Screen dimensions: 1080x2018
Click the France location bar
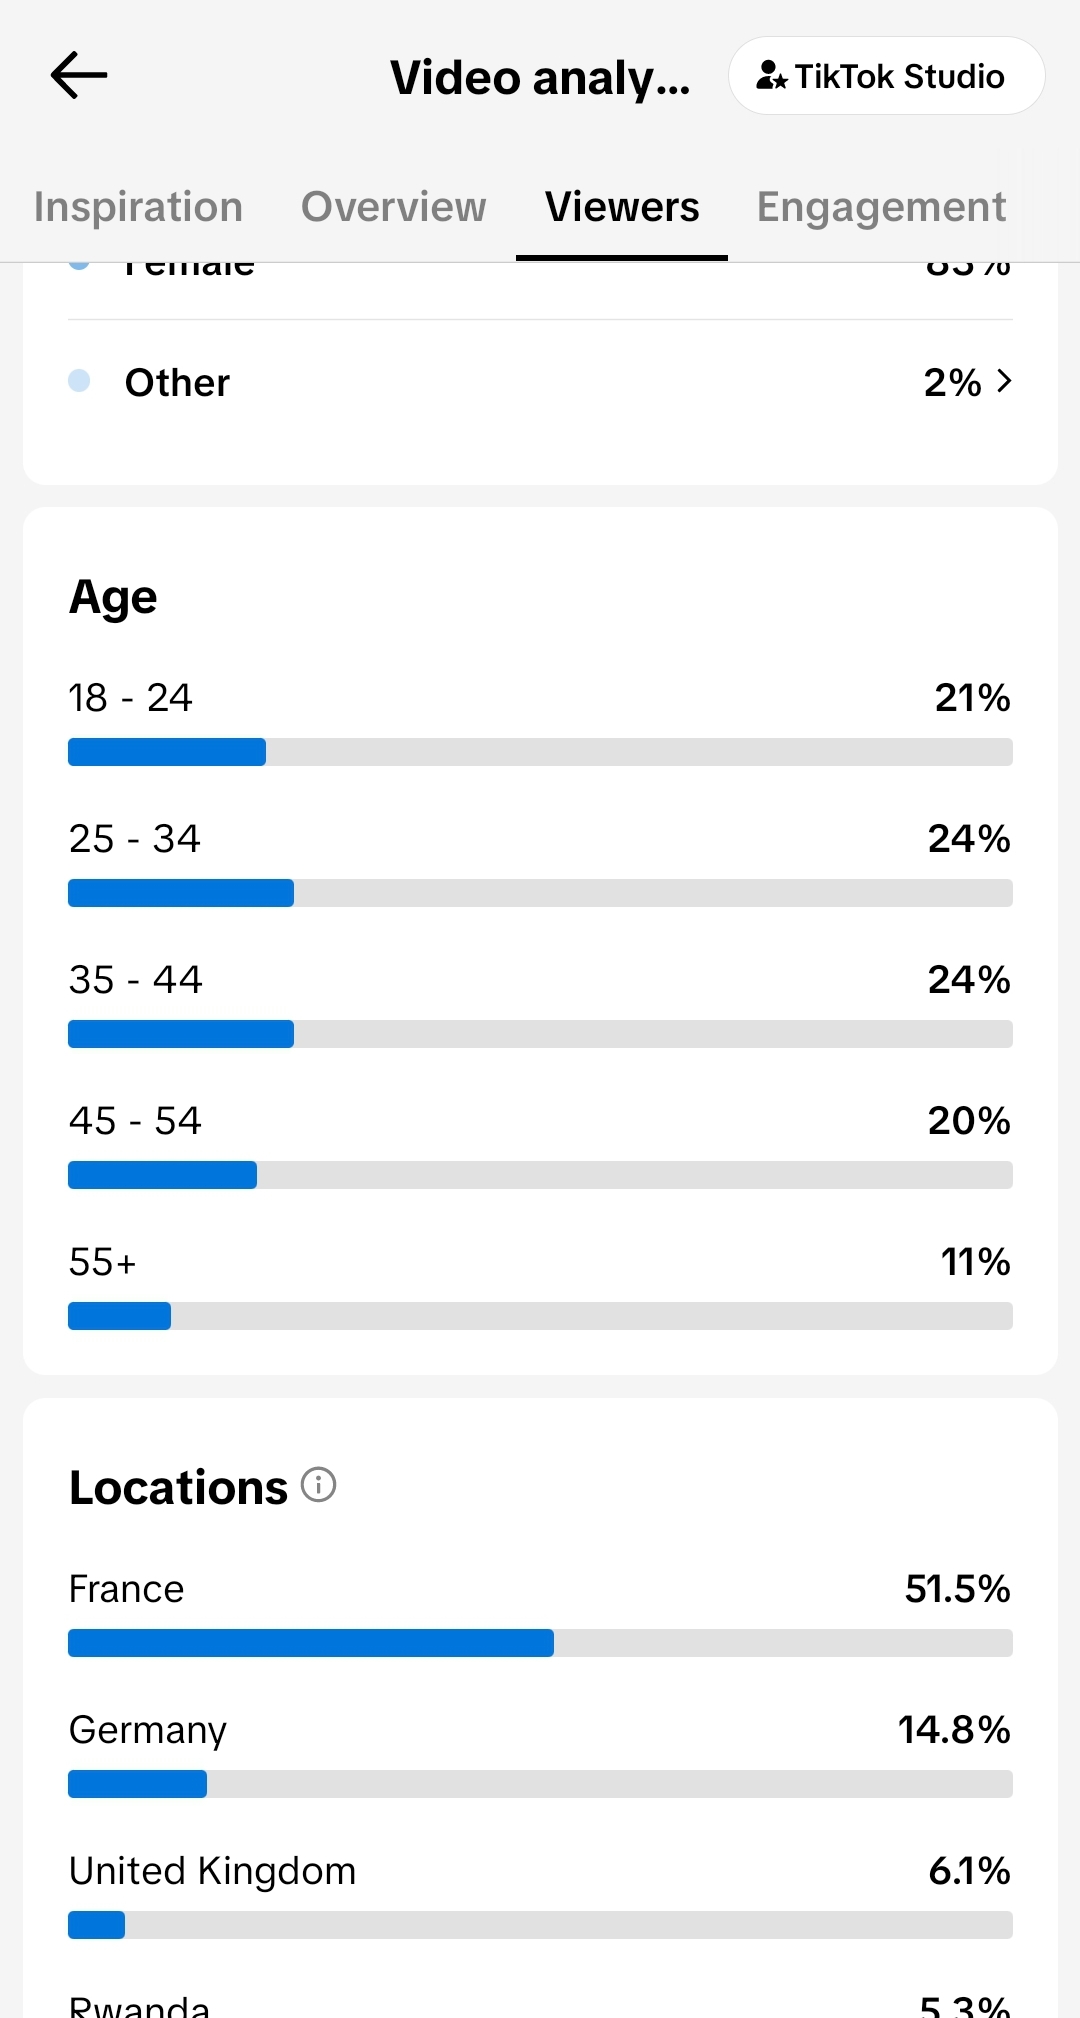pos(540,1643)
